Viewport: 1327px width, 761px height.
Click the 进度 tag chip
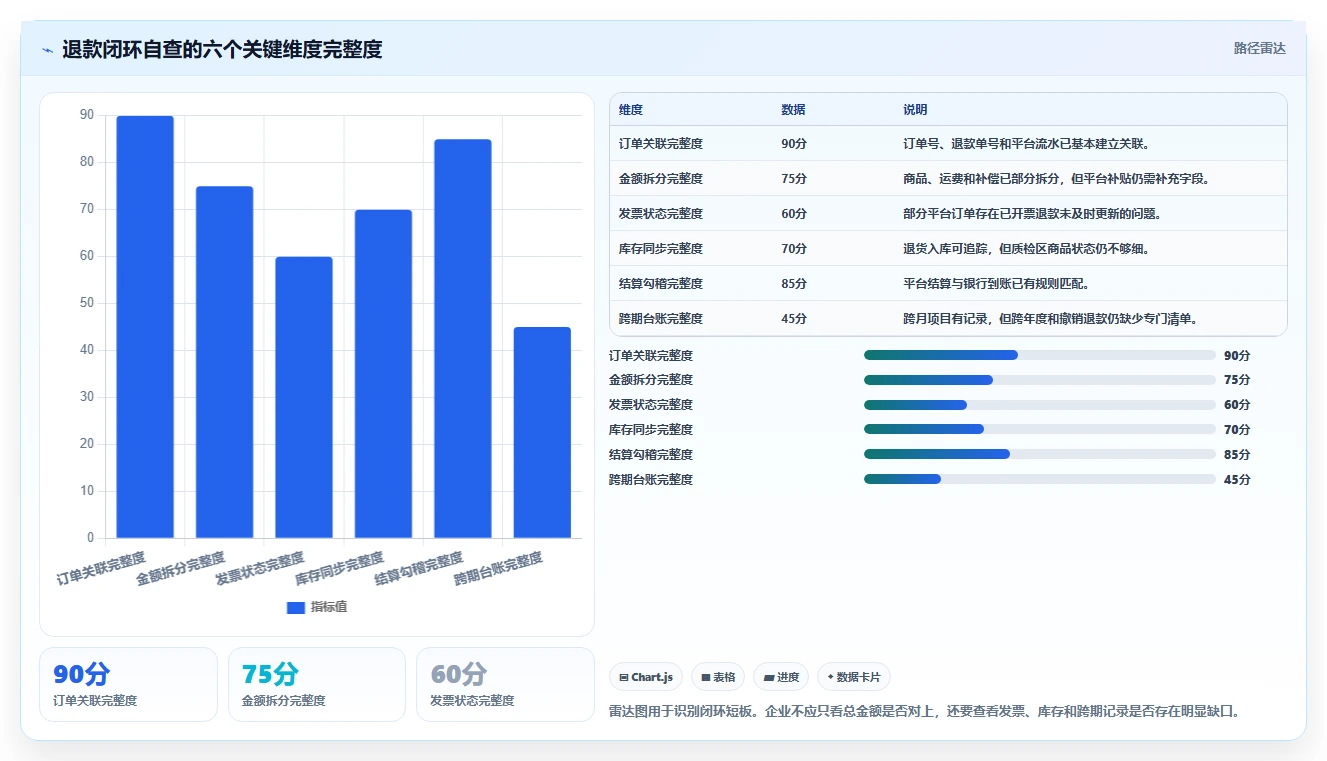tap(781, 677)
